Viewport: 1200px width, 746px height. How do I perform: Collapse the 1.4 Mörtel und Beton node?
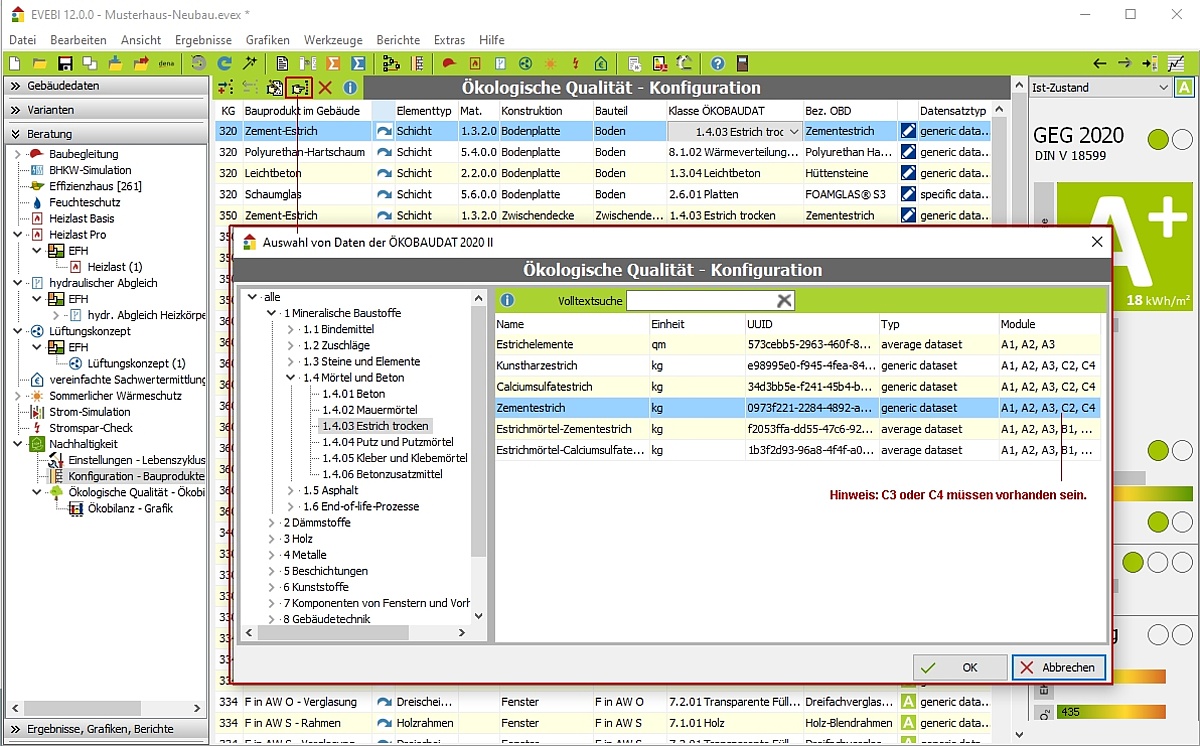(x=290, y=378)
